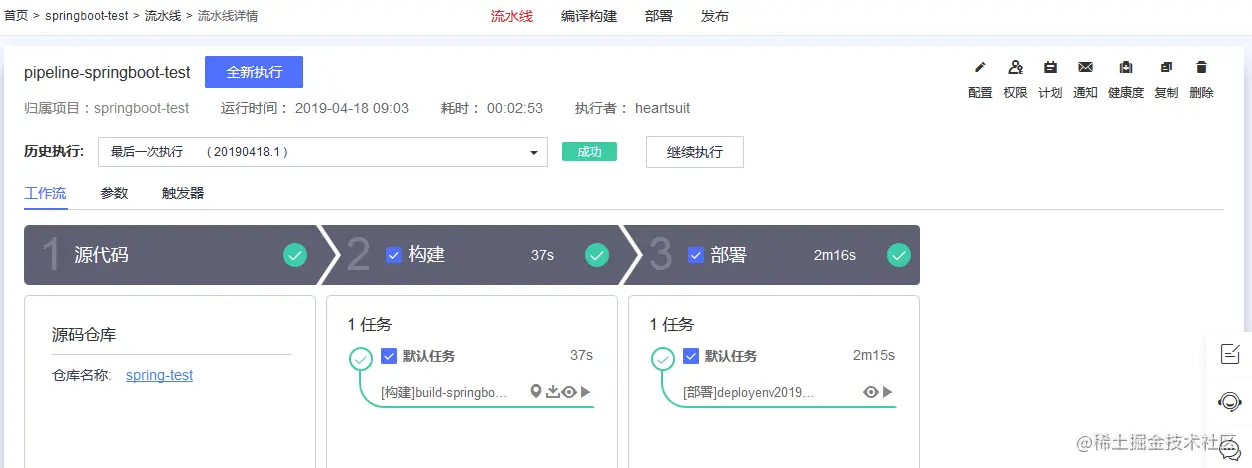Image resolution: width=1252 pixels, height=468 pixels.
Task: Open the 权限 permissions icon
Action: [1015, 67]
